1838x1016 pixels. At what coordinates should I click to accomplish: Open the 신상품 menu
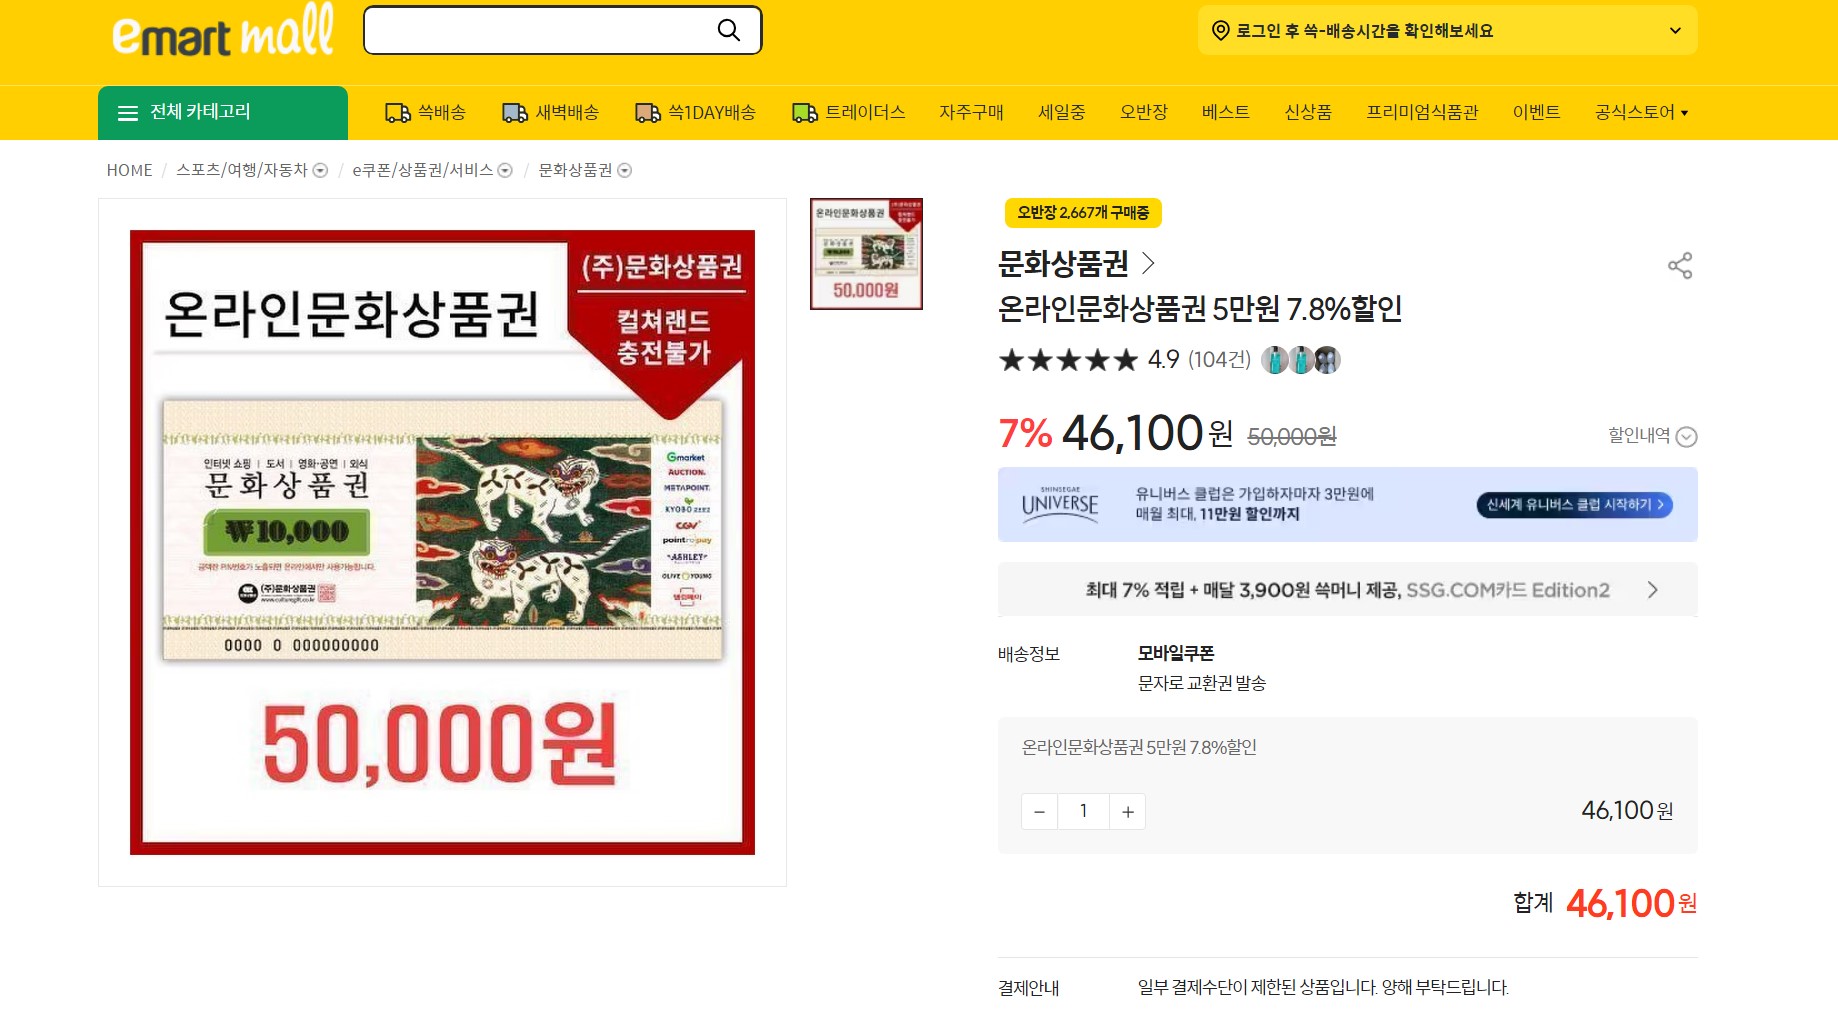(1308, 113)
